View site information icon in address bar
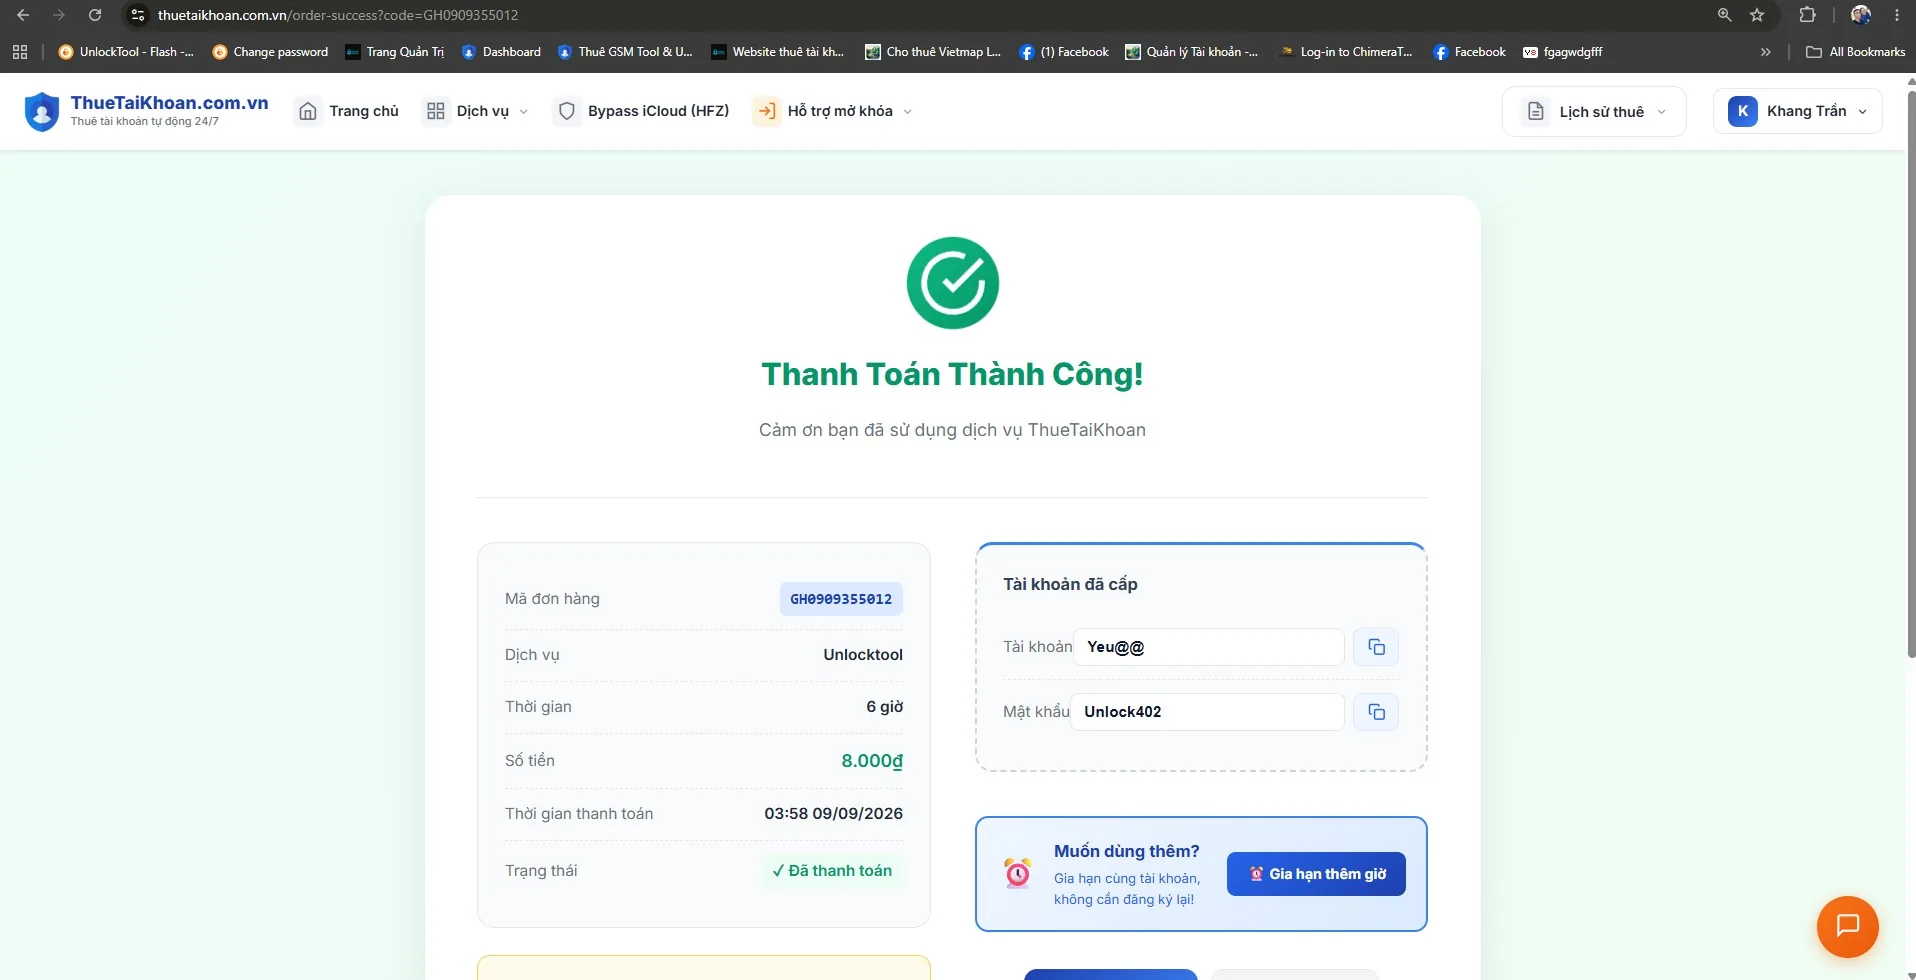 (x=139, y=15)
